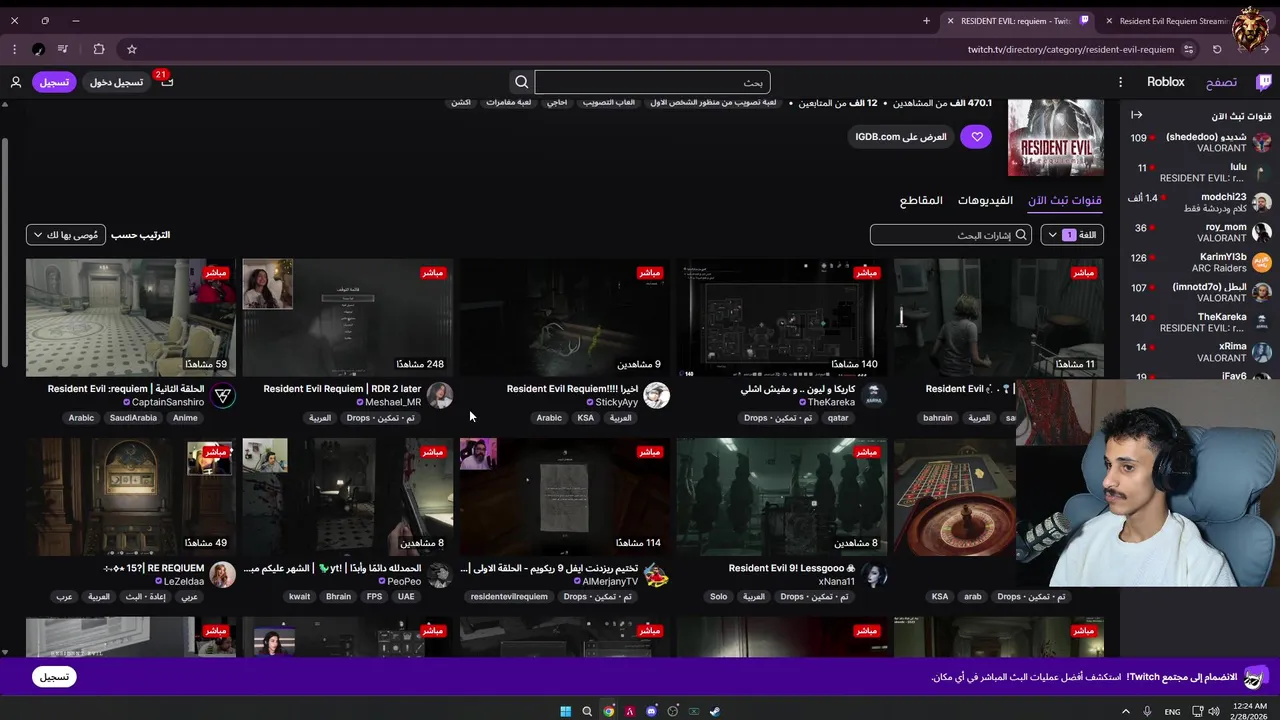The image size is (1280, 720).
Task: Select the SaudiArabia tag
Action: [x=133, y=418]
